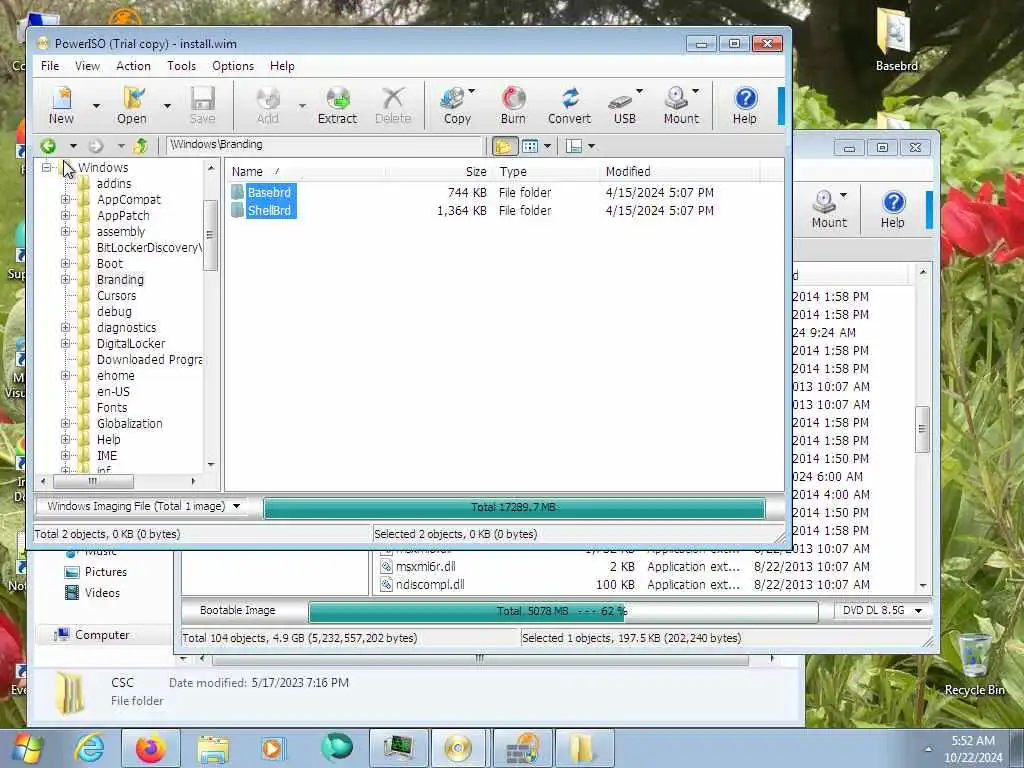The height and width of the screenshot is (768, 1024).
Task: Click the Burn toolbar icon
Action: point(513,104)
